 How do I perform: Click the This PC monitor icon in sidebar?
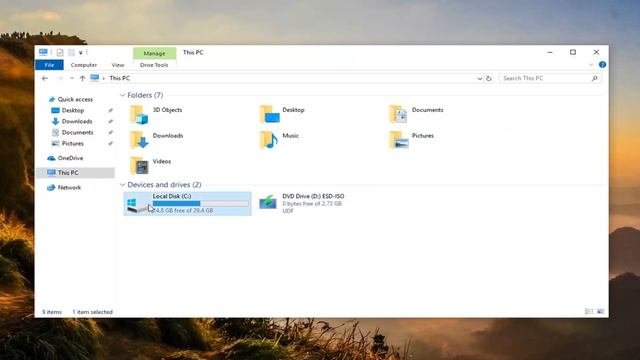pyautogui.click(x=51, y=173)
